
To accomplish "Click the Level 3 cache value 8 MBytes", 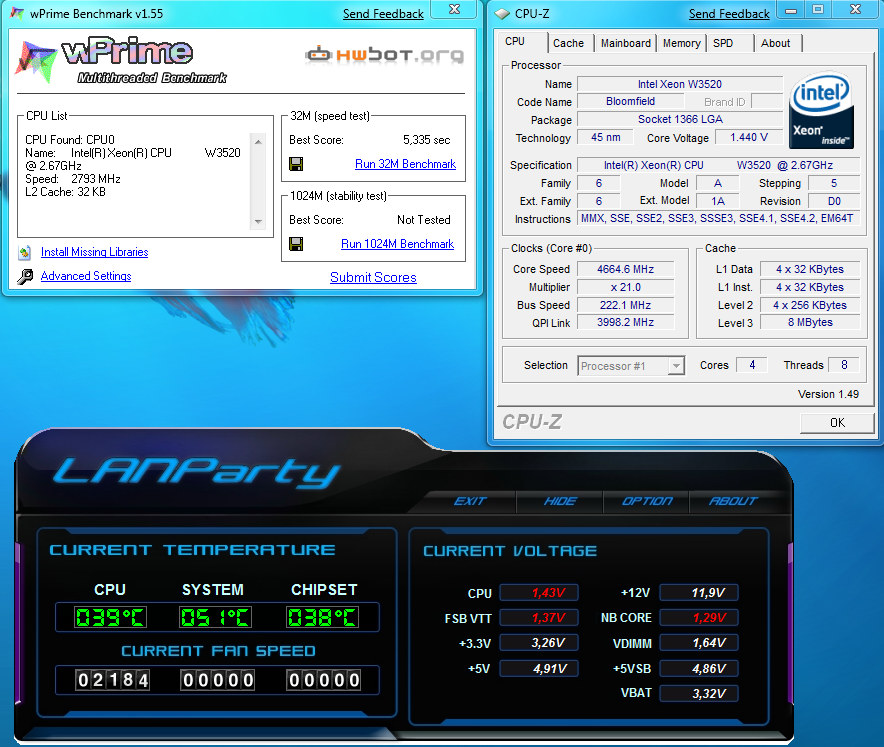I will coord(810,322).
